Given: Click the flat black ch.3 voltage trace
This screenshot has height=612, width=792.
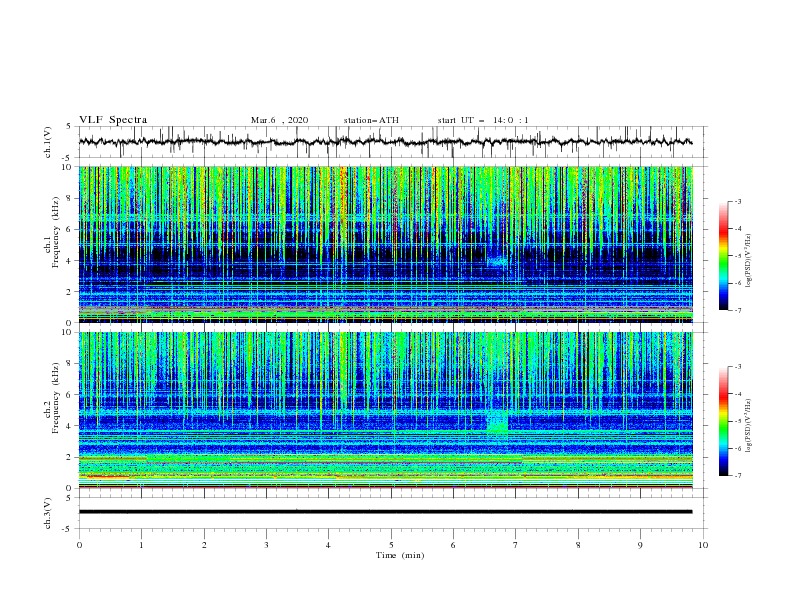Looking at the screenshot, I should click(x=385, y=512).
